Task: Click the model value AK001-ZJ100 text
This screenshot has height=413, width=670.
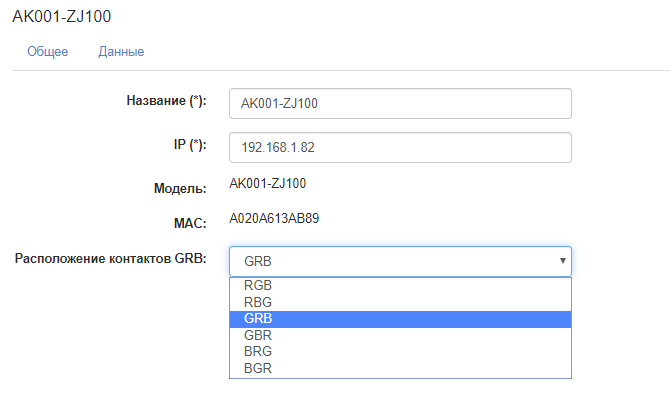Action: click(x=267, y=184)
